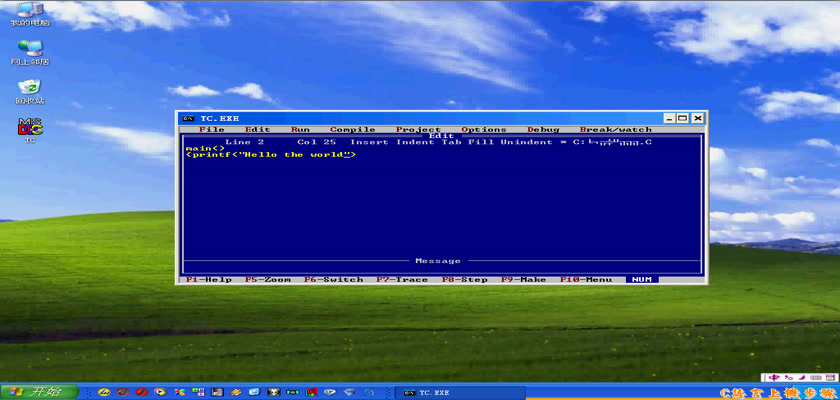
Task: Toggle the IME Chinese/English mode button
Action: 774,377
